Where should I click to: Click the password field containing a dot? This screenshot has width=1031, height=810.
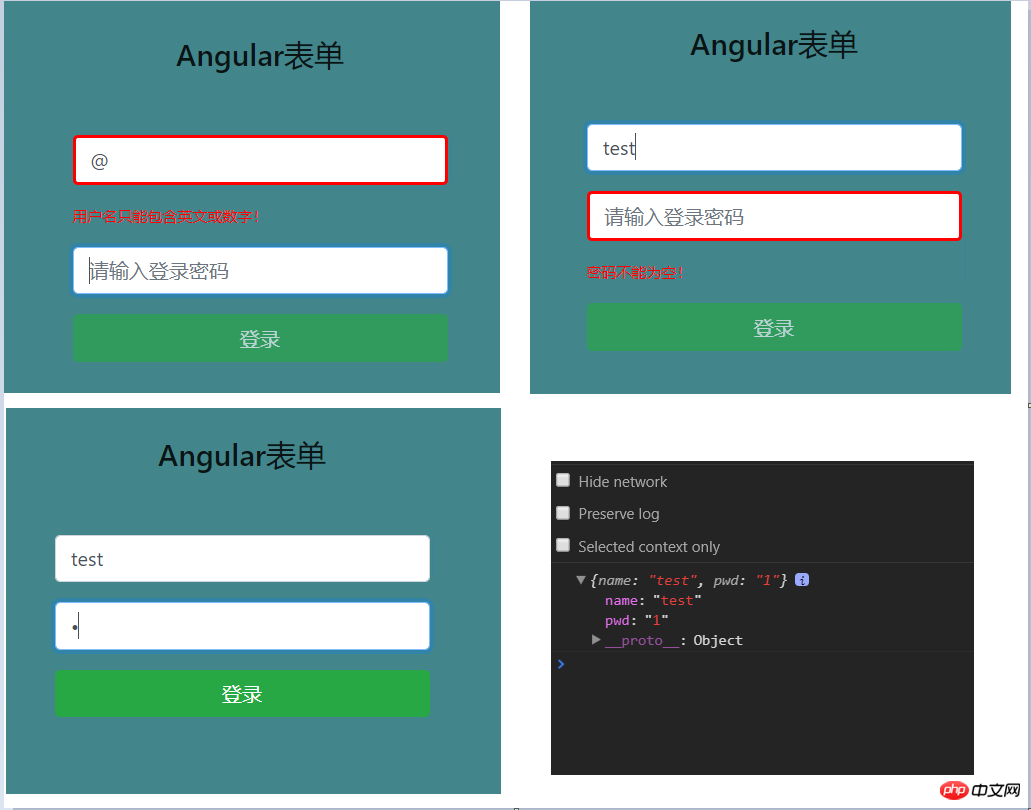pos(242,625)
